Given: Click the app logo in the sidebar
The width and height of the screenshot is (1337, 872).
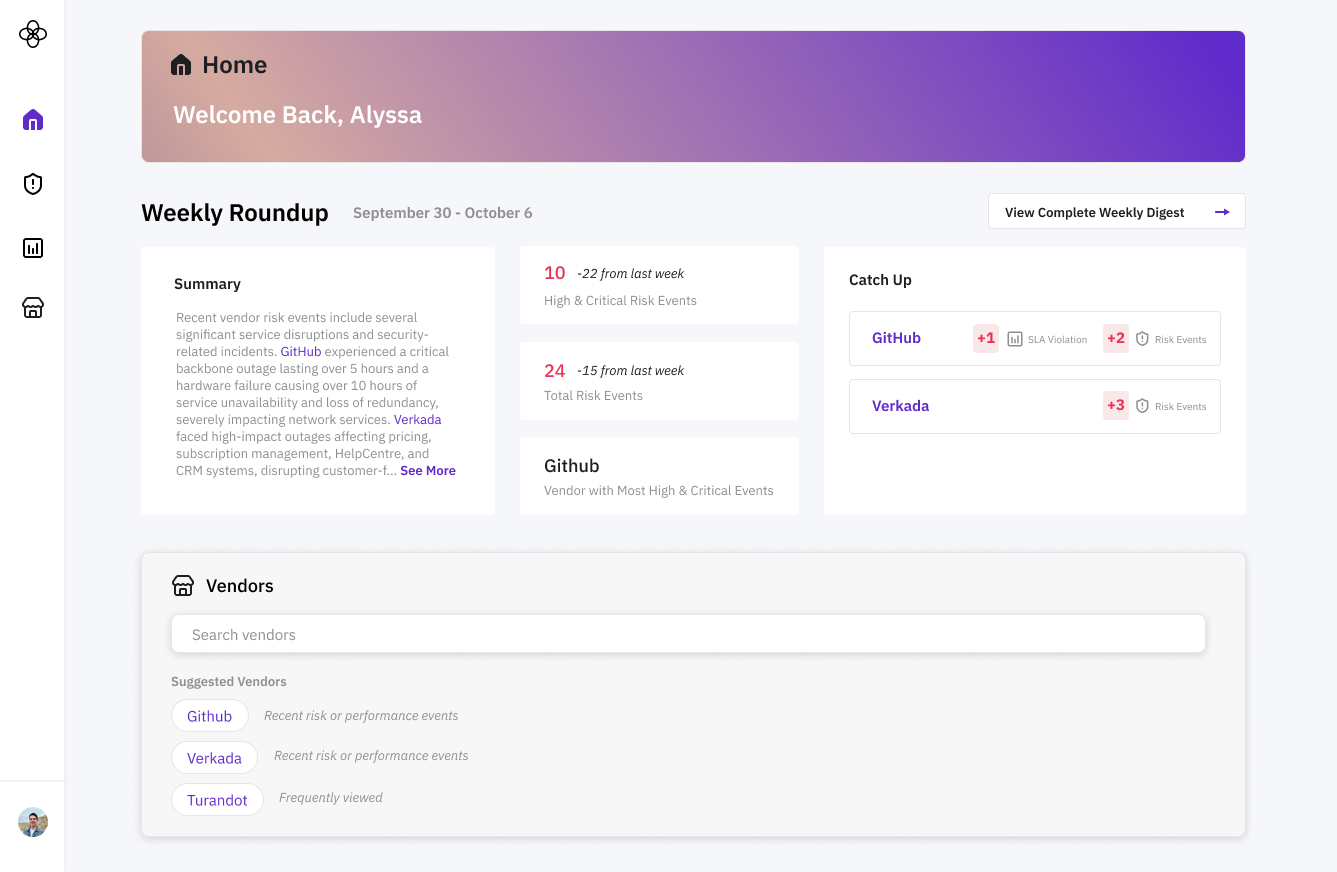Looking at the screenshot, I should tap(33, 34).
